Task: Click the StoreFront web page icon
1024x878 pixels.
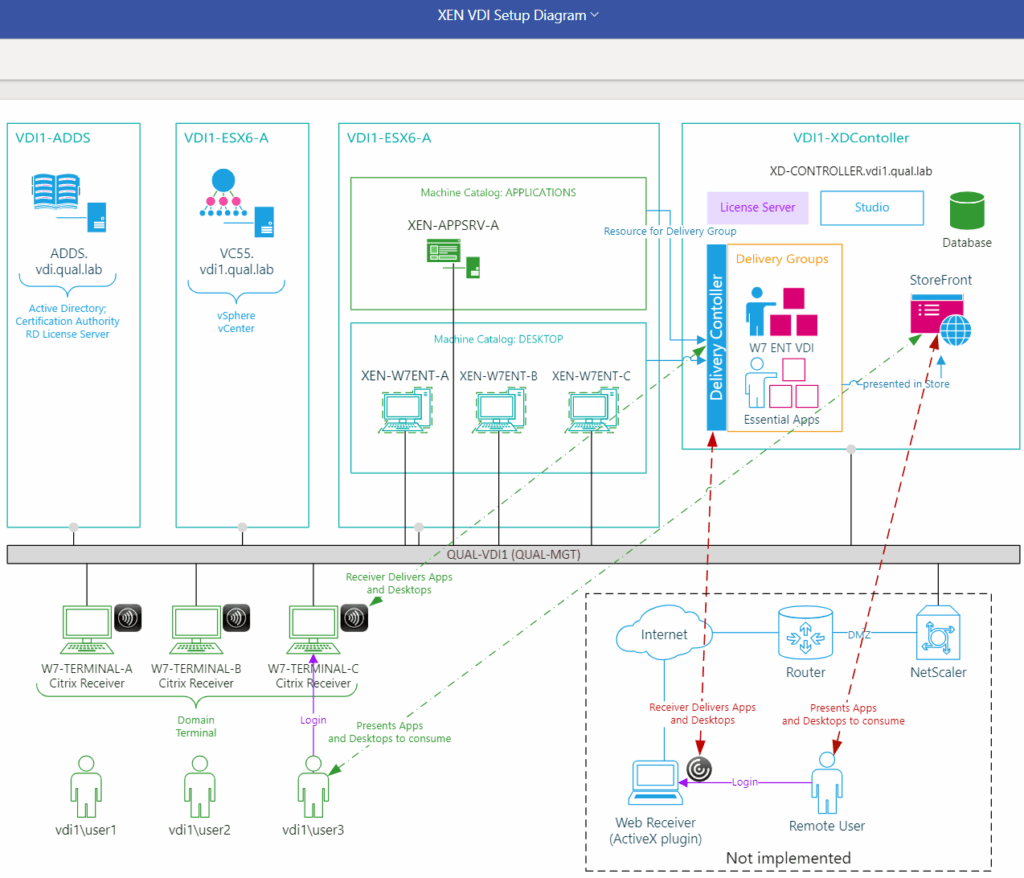Action: [x=940, y=319]
